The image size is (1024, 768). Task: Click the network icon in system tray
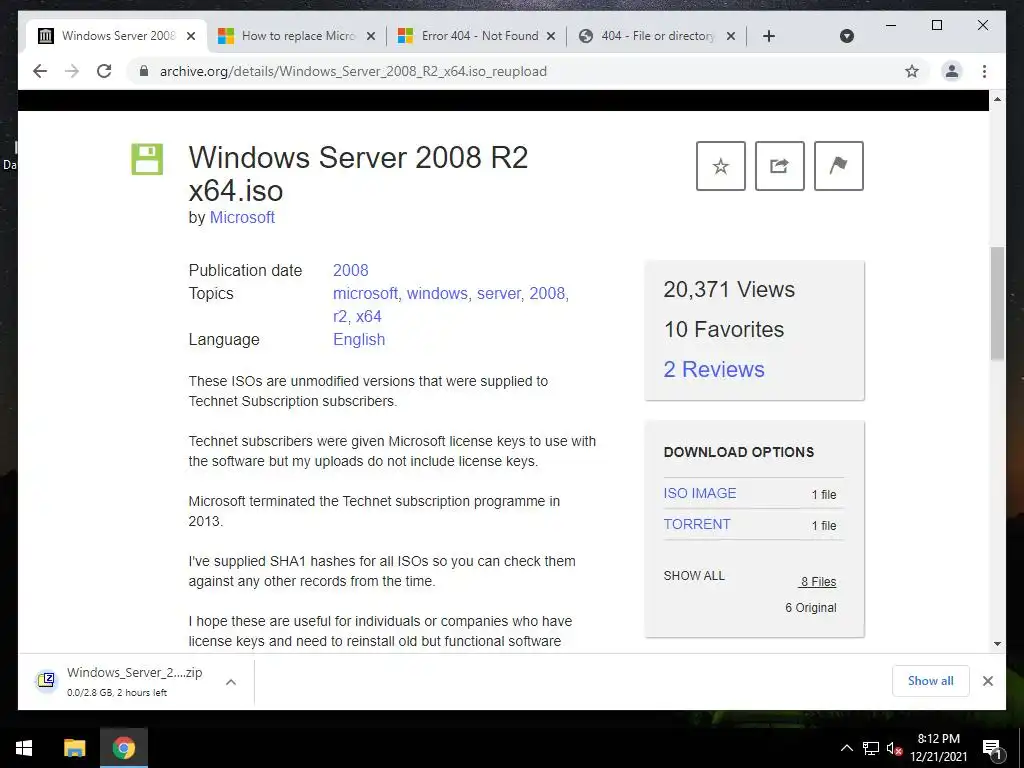[871, 748]
